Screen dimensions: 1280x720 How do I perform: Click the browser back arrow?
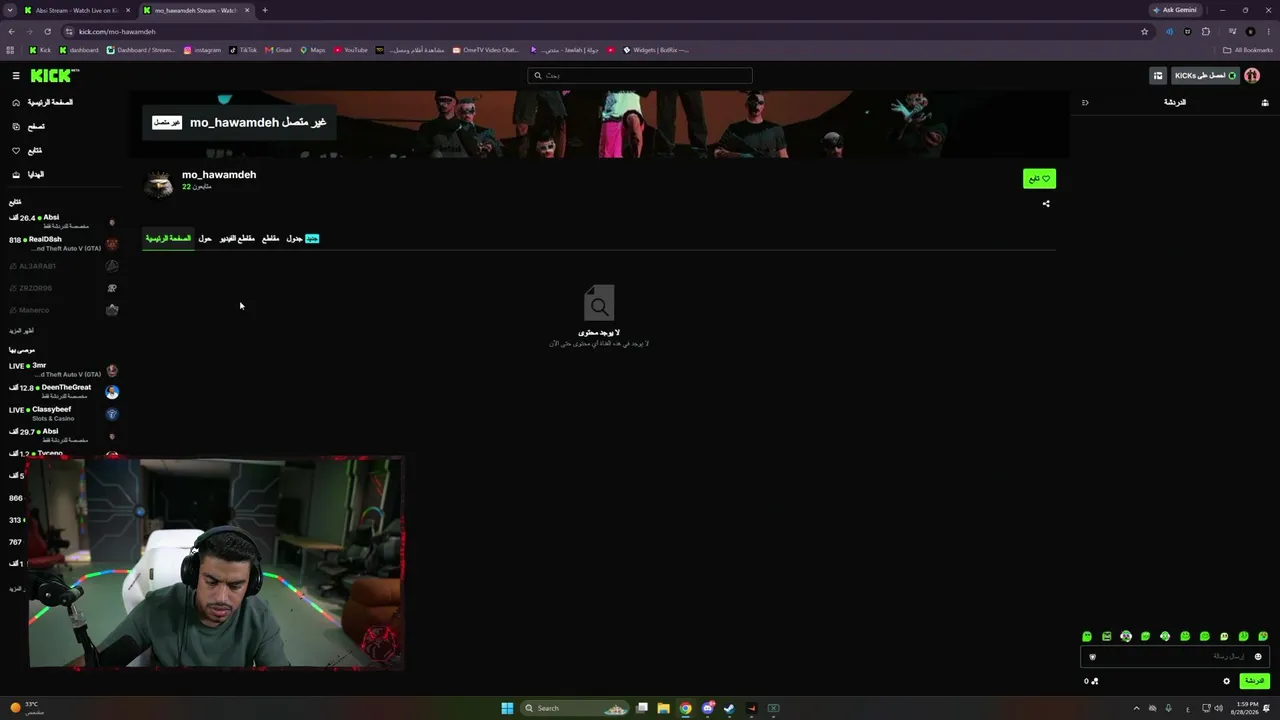point(11,31)
